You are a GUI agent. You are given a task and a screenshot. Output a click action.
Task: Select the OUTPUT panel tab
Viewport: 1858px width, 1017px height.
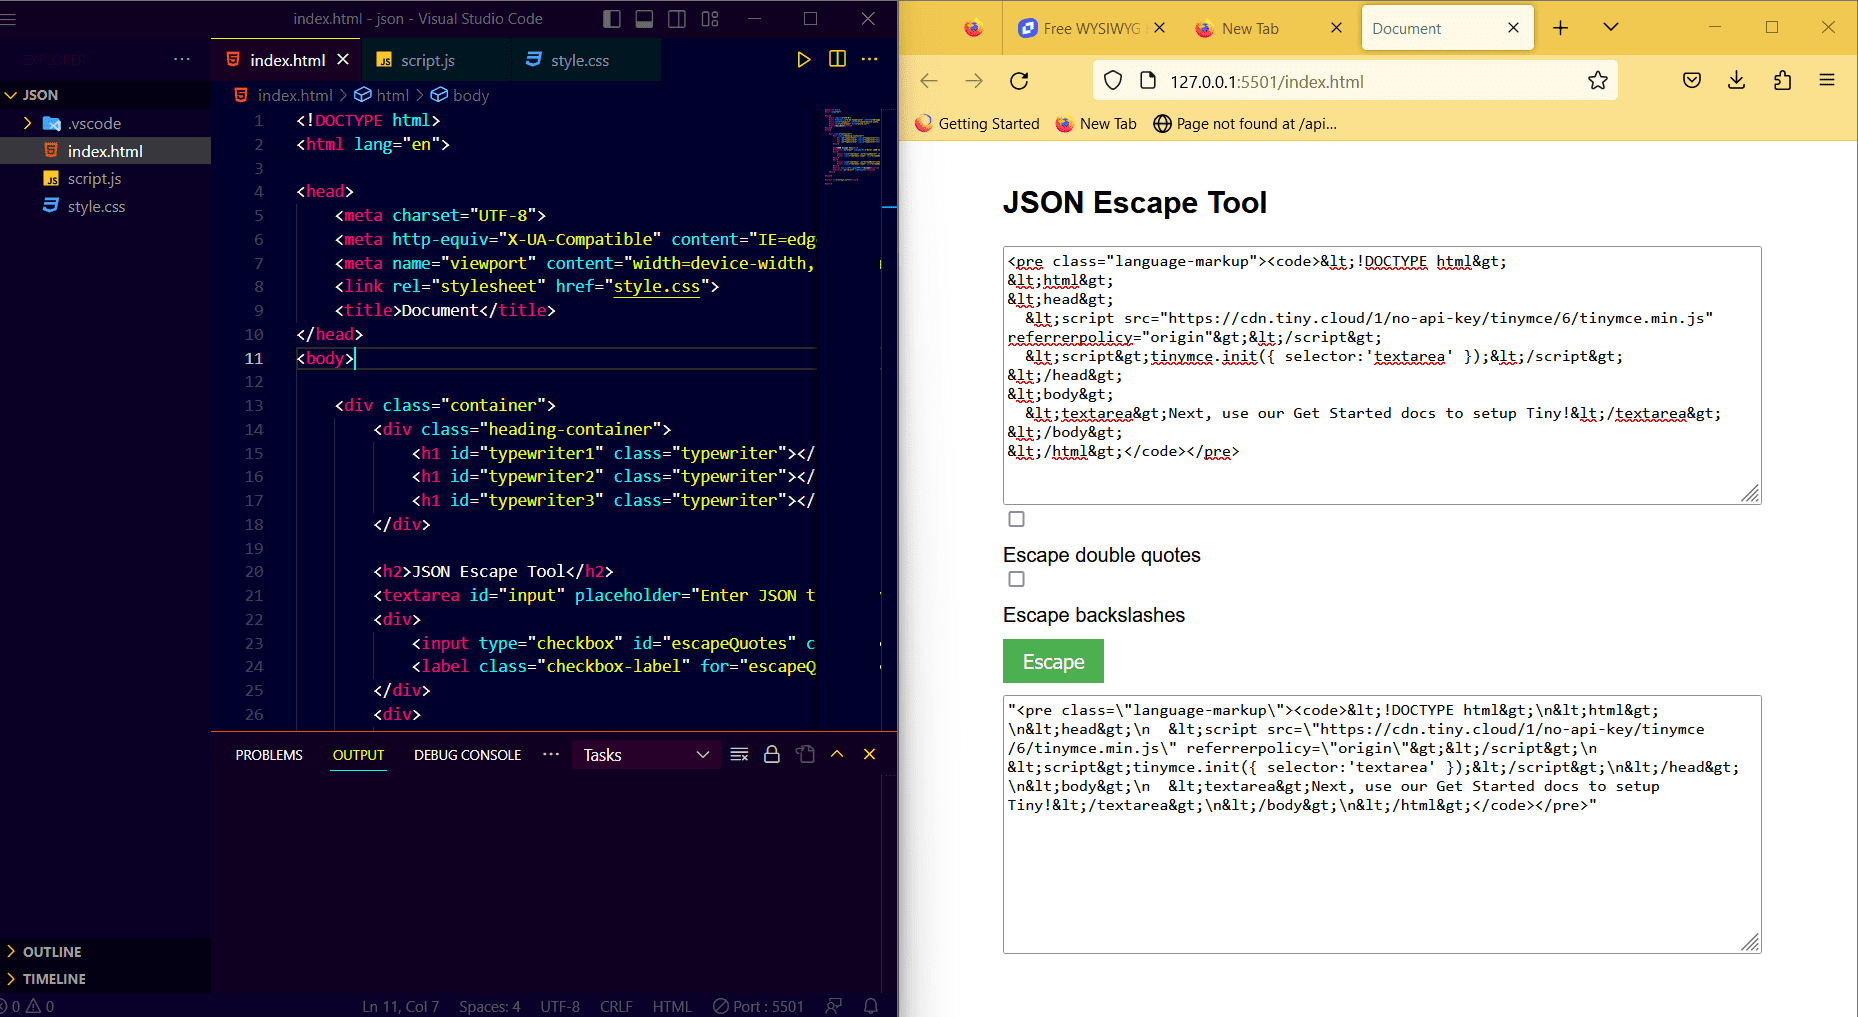(358, 755)
